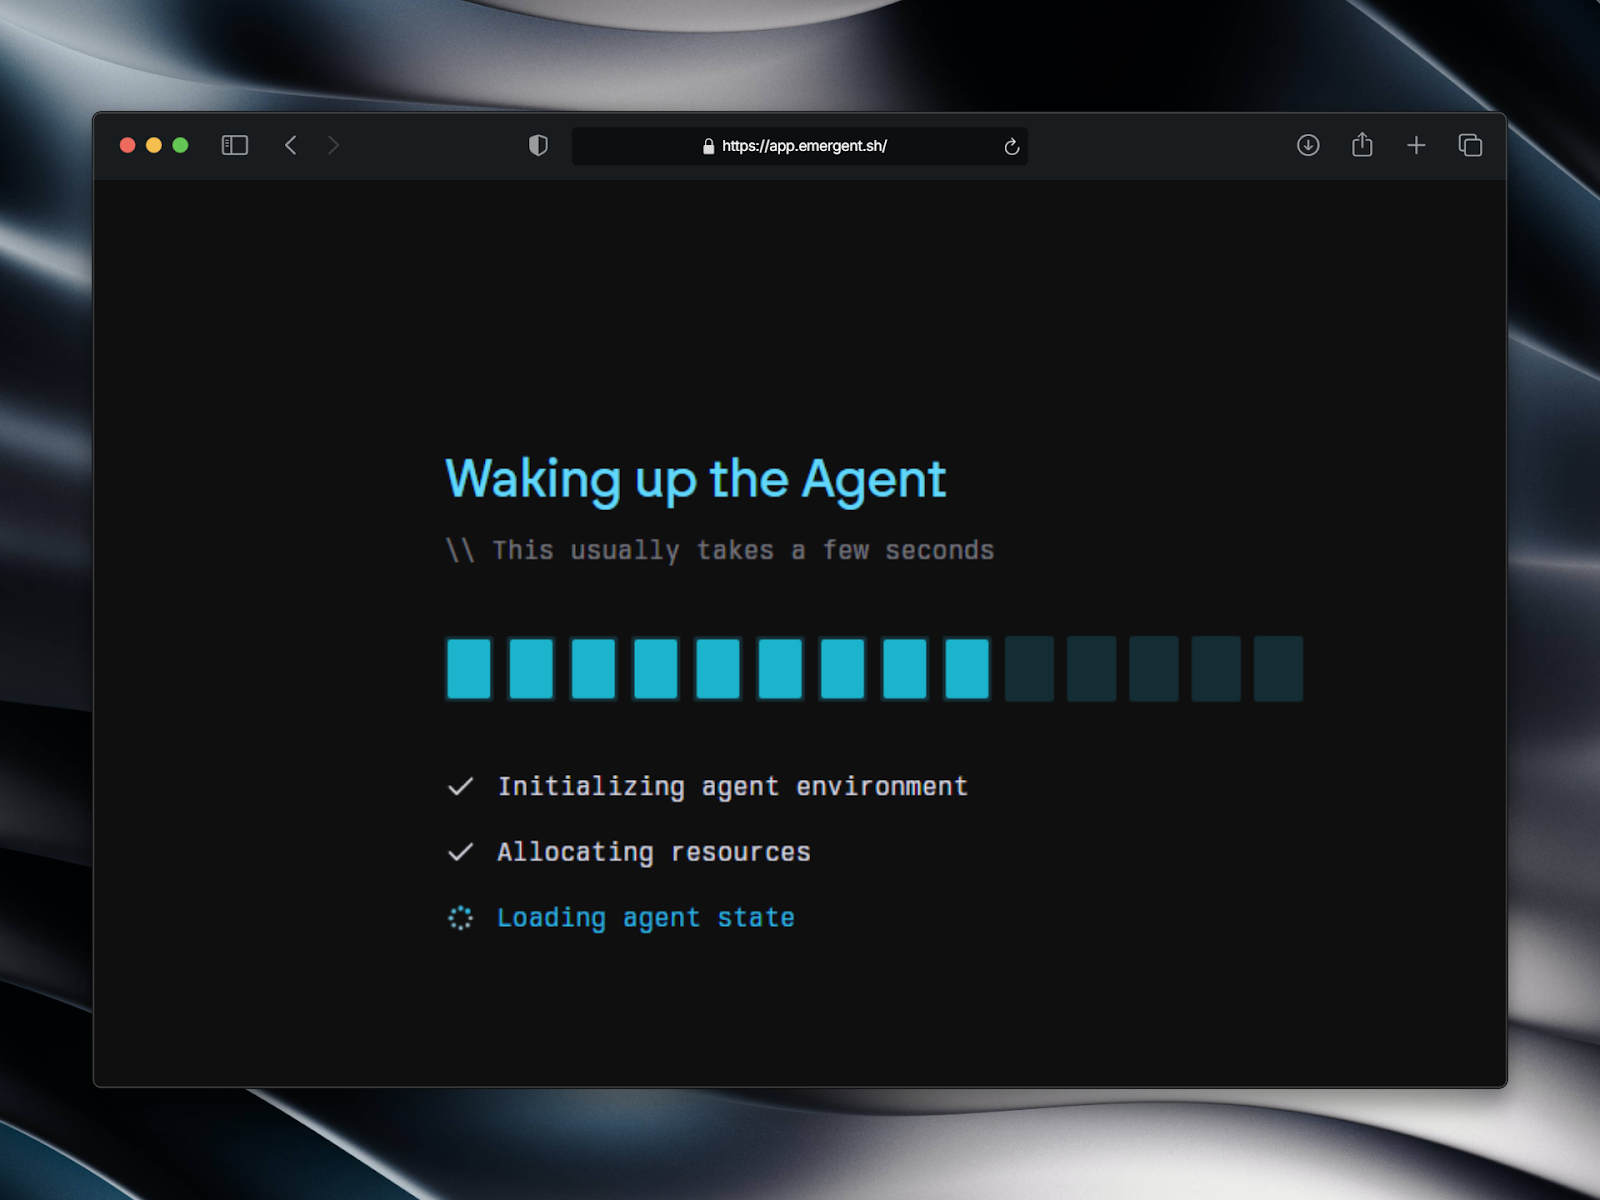Click spinner beside Loading agent state
This screenshot has width=1600, height=1200.
tap(460, 918)
